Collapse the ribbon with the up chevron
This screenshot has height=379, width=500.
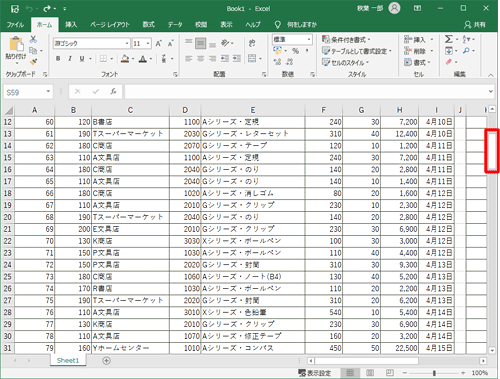tap(490, 75)
